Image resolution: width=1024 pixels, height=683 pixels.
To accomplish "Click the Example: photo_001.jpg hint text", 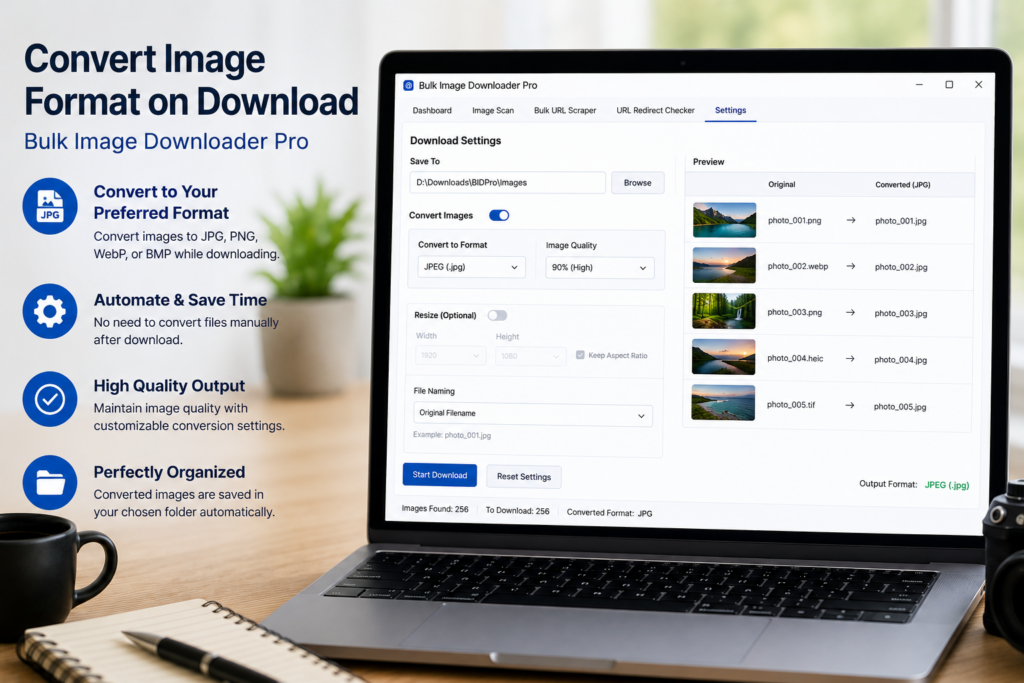I will (452, 435).
